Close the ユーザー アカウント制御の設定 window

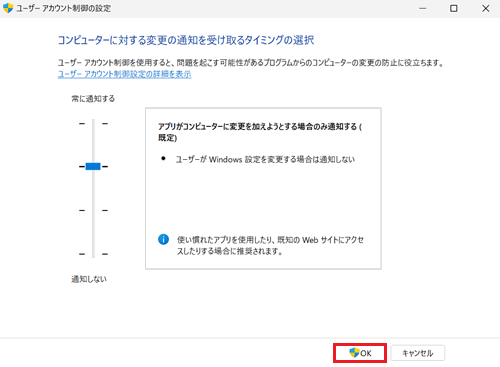pos(486,8)
